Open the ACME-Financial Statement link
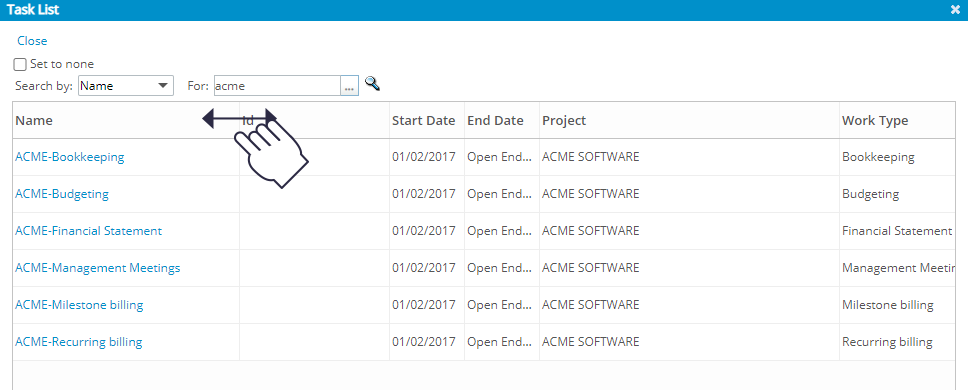Viewport: 968px width, 390px height. [x=88, y=231]
